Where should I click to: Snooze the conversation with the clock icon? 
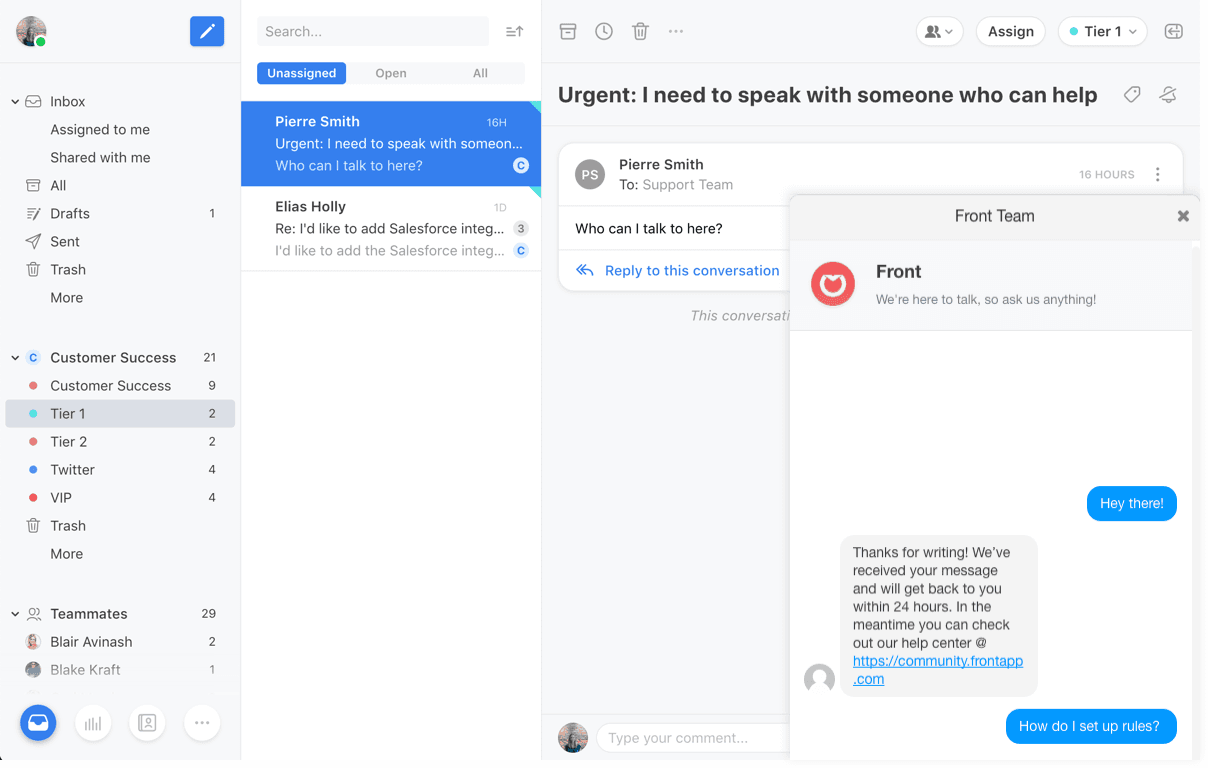tap(604, 31)
